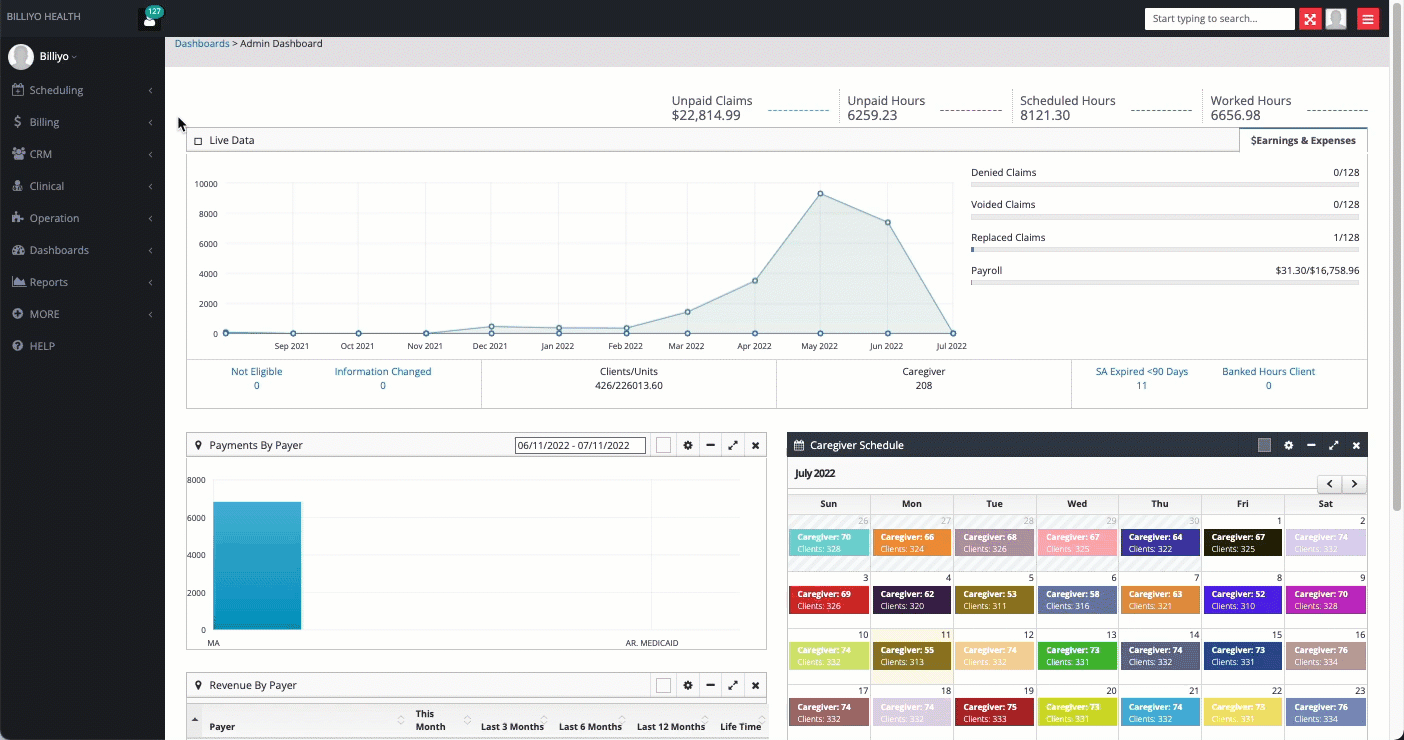This screenshot has height=740, width=1404.
Task: Click user avatar icon in top bar
Action: click(x=1336, y=19)
